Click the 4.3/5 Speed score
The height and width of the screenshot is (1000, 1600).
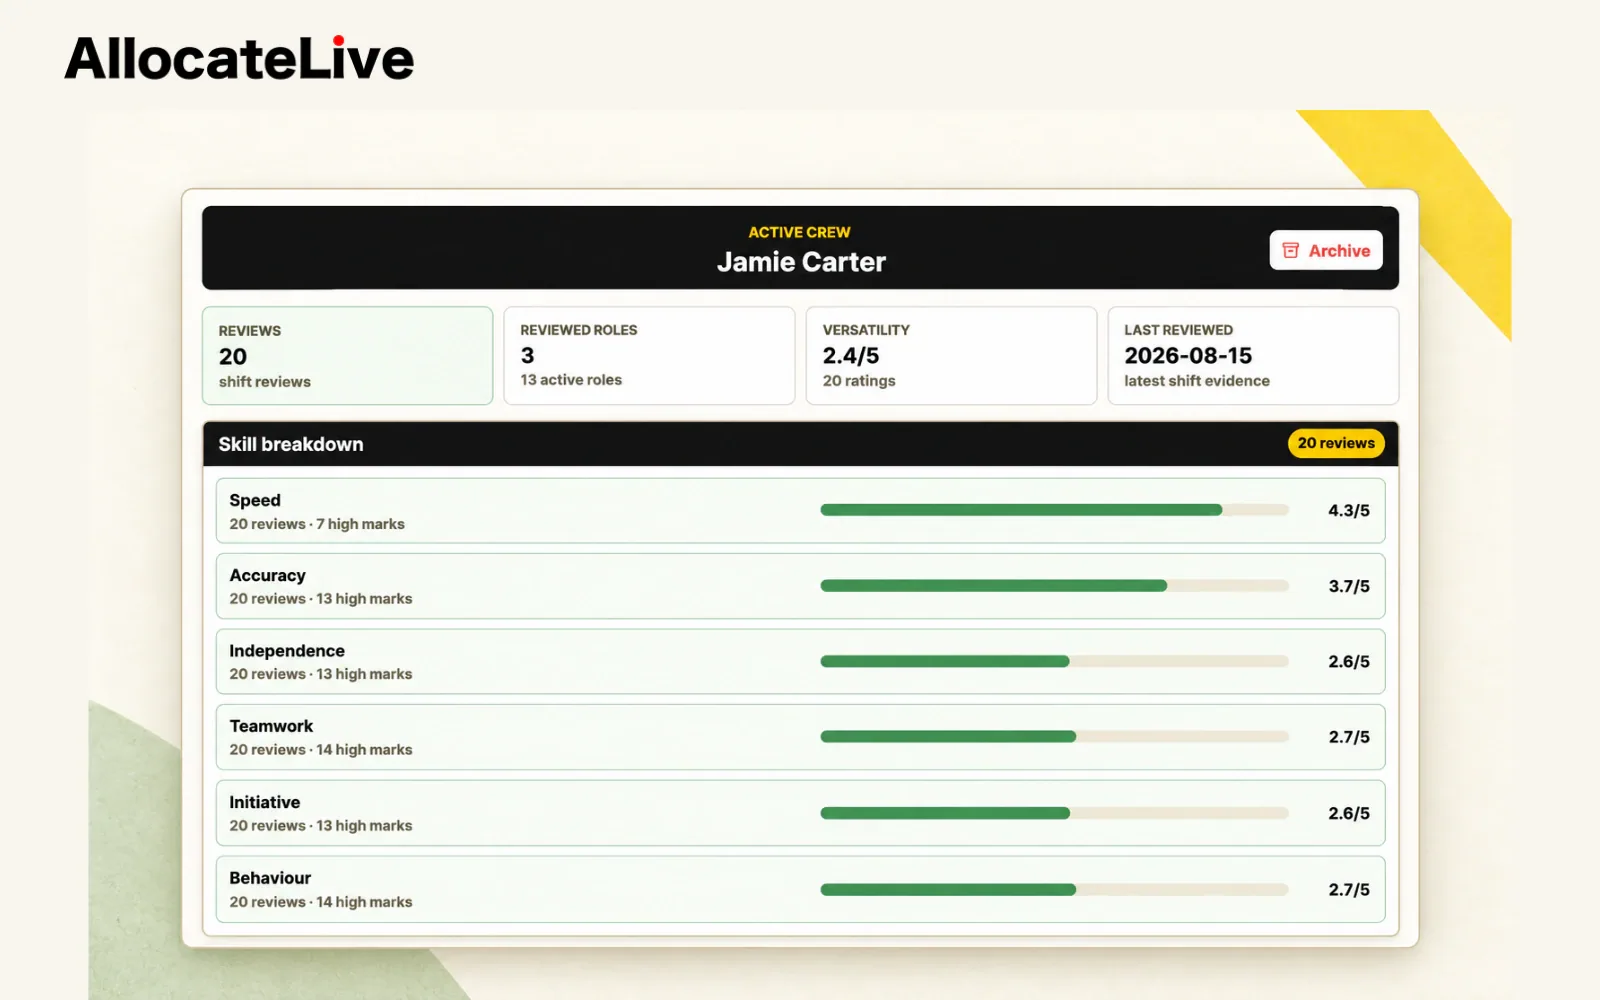pyautogui.click(x=1349, y=511)
